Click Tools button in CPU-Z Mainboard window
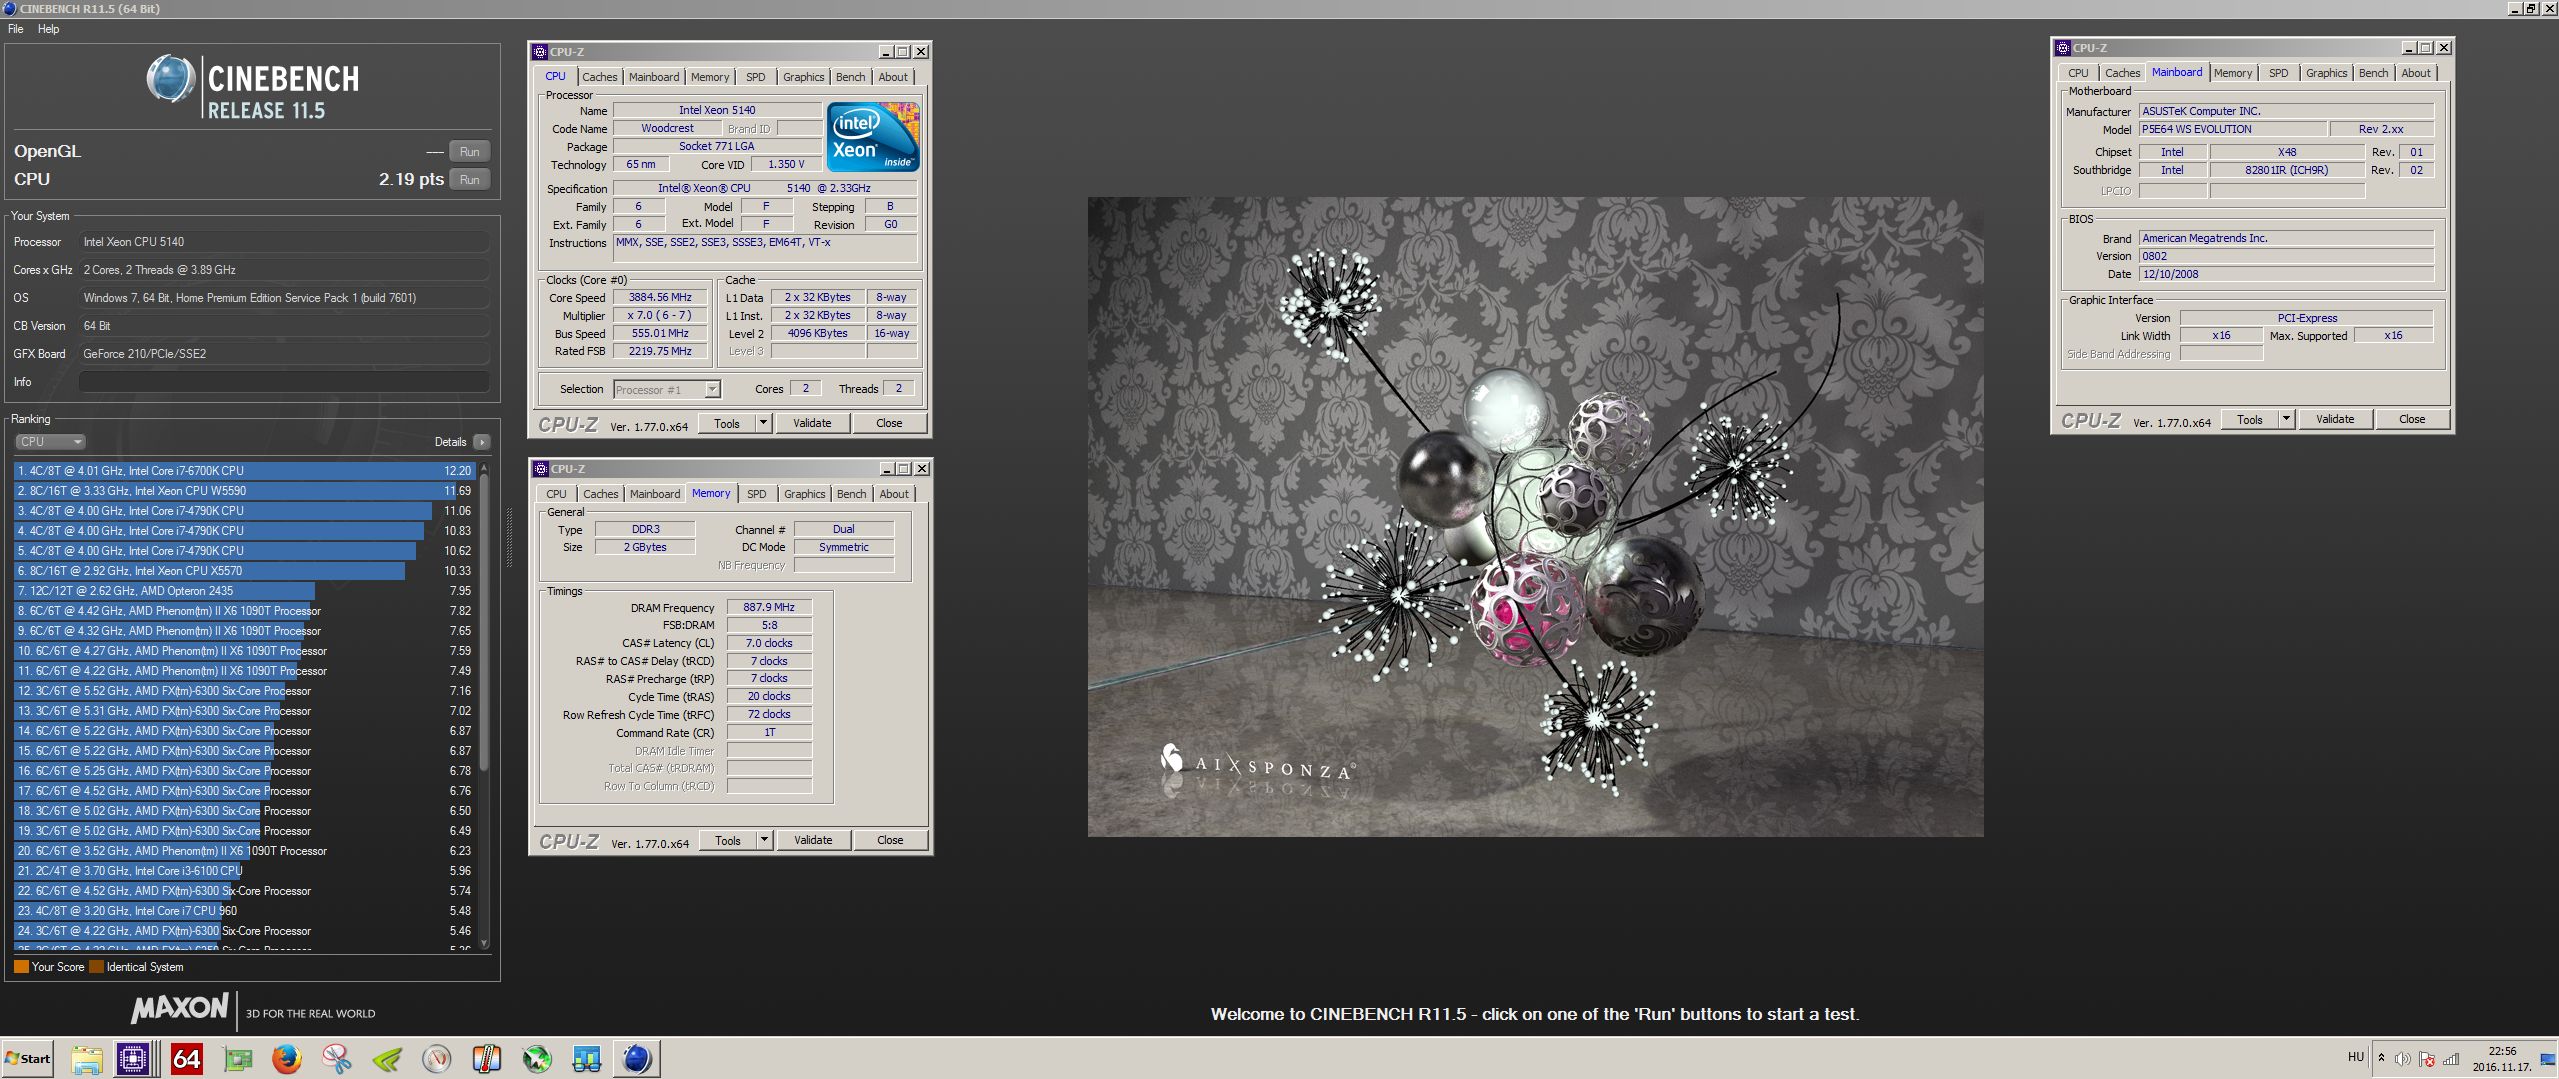This screenshot has height=1079, width=2559. (x=2250, y=419)
